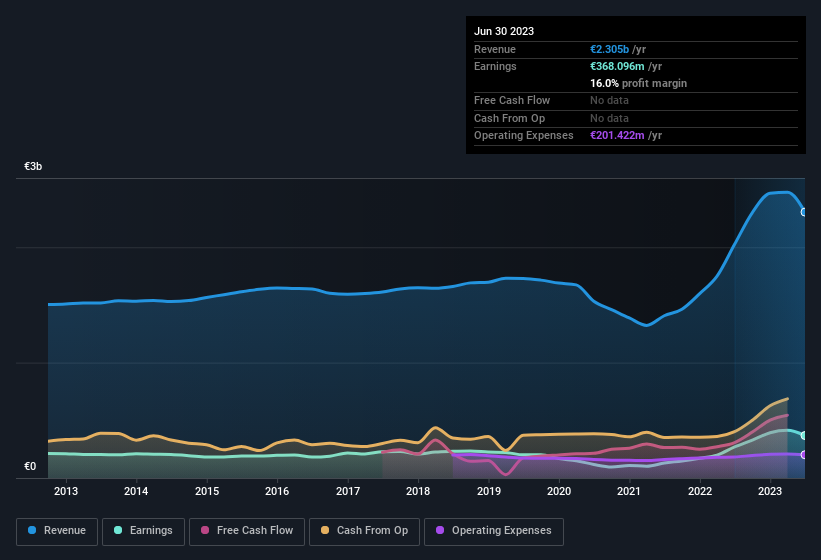Select the 2013 label on the x-axis
821x560 pixels.
click(x=66, y=491)
